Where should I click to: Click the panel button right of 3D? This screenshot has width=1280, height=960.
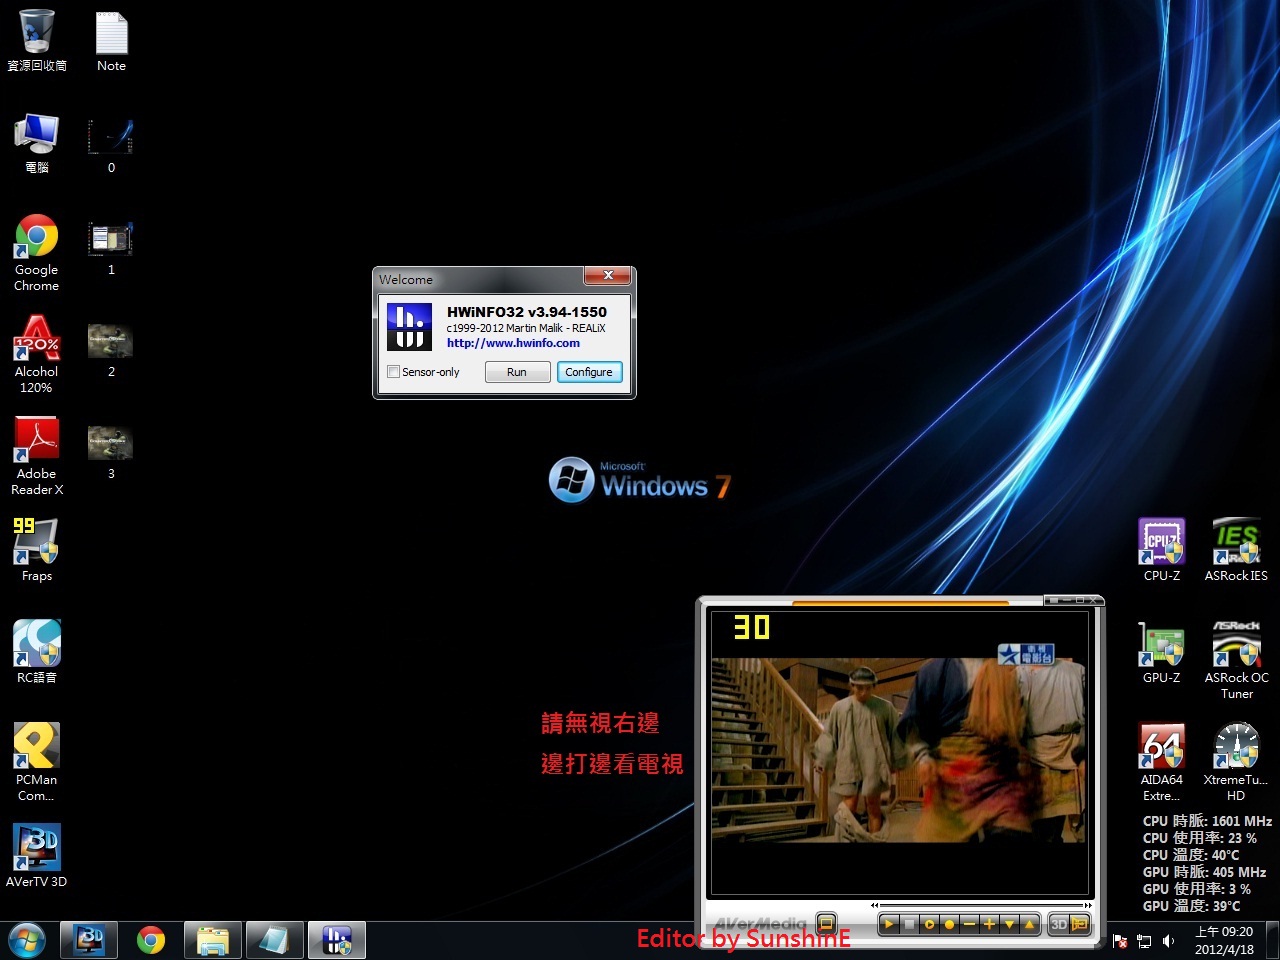pos(1079,924)
